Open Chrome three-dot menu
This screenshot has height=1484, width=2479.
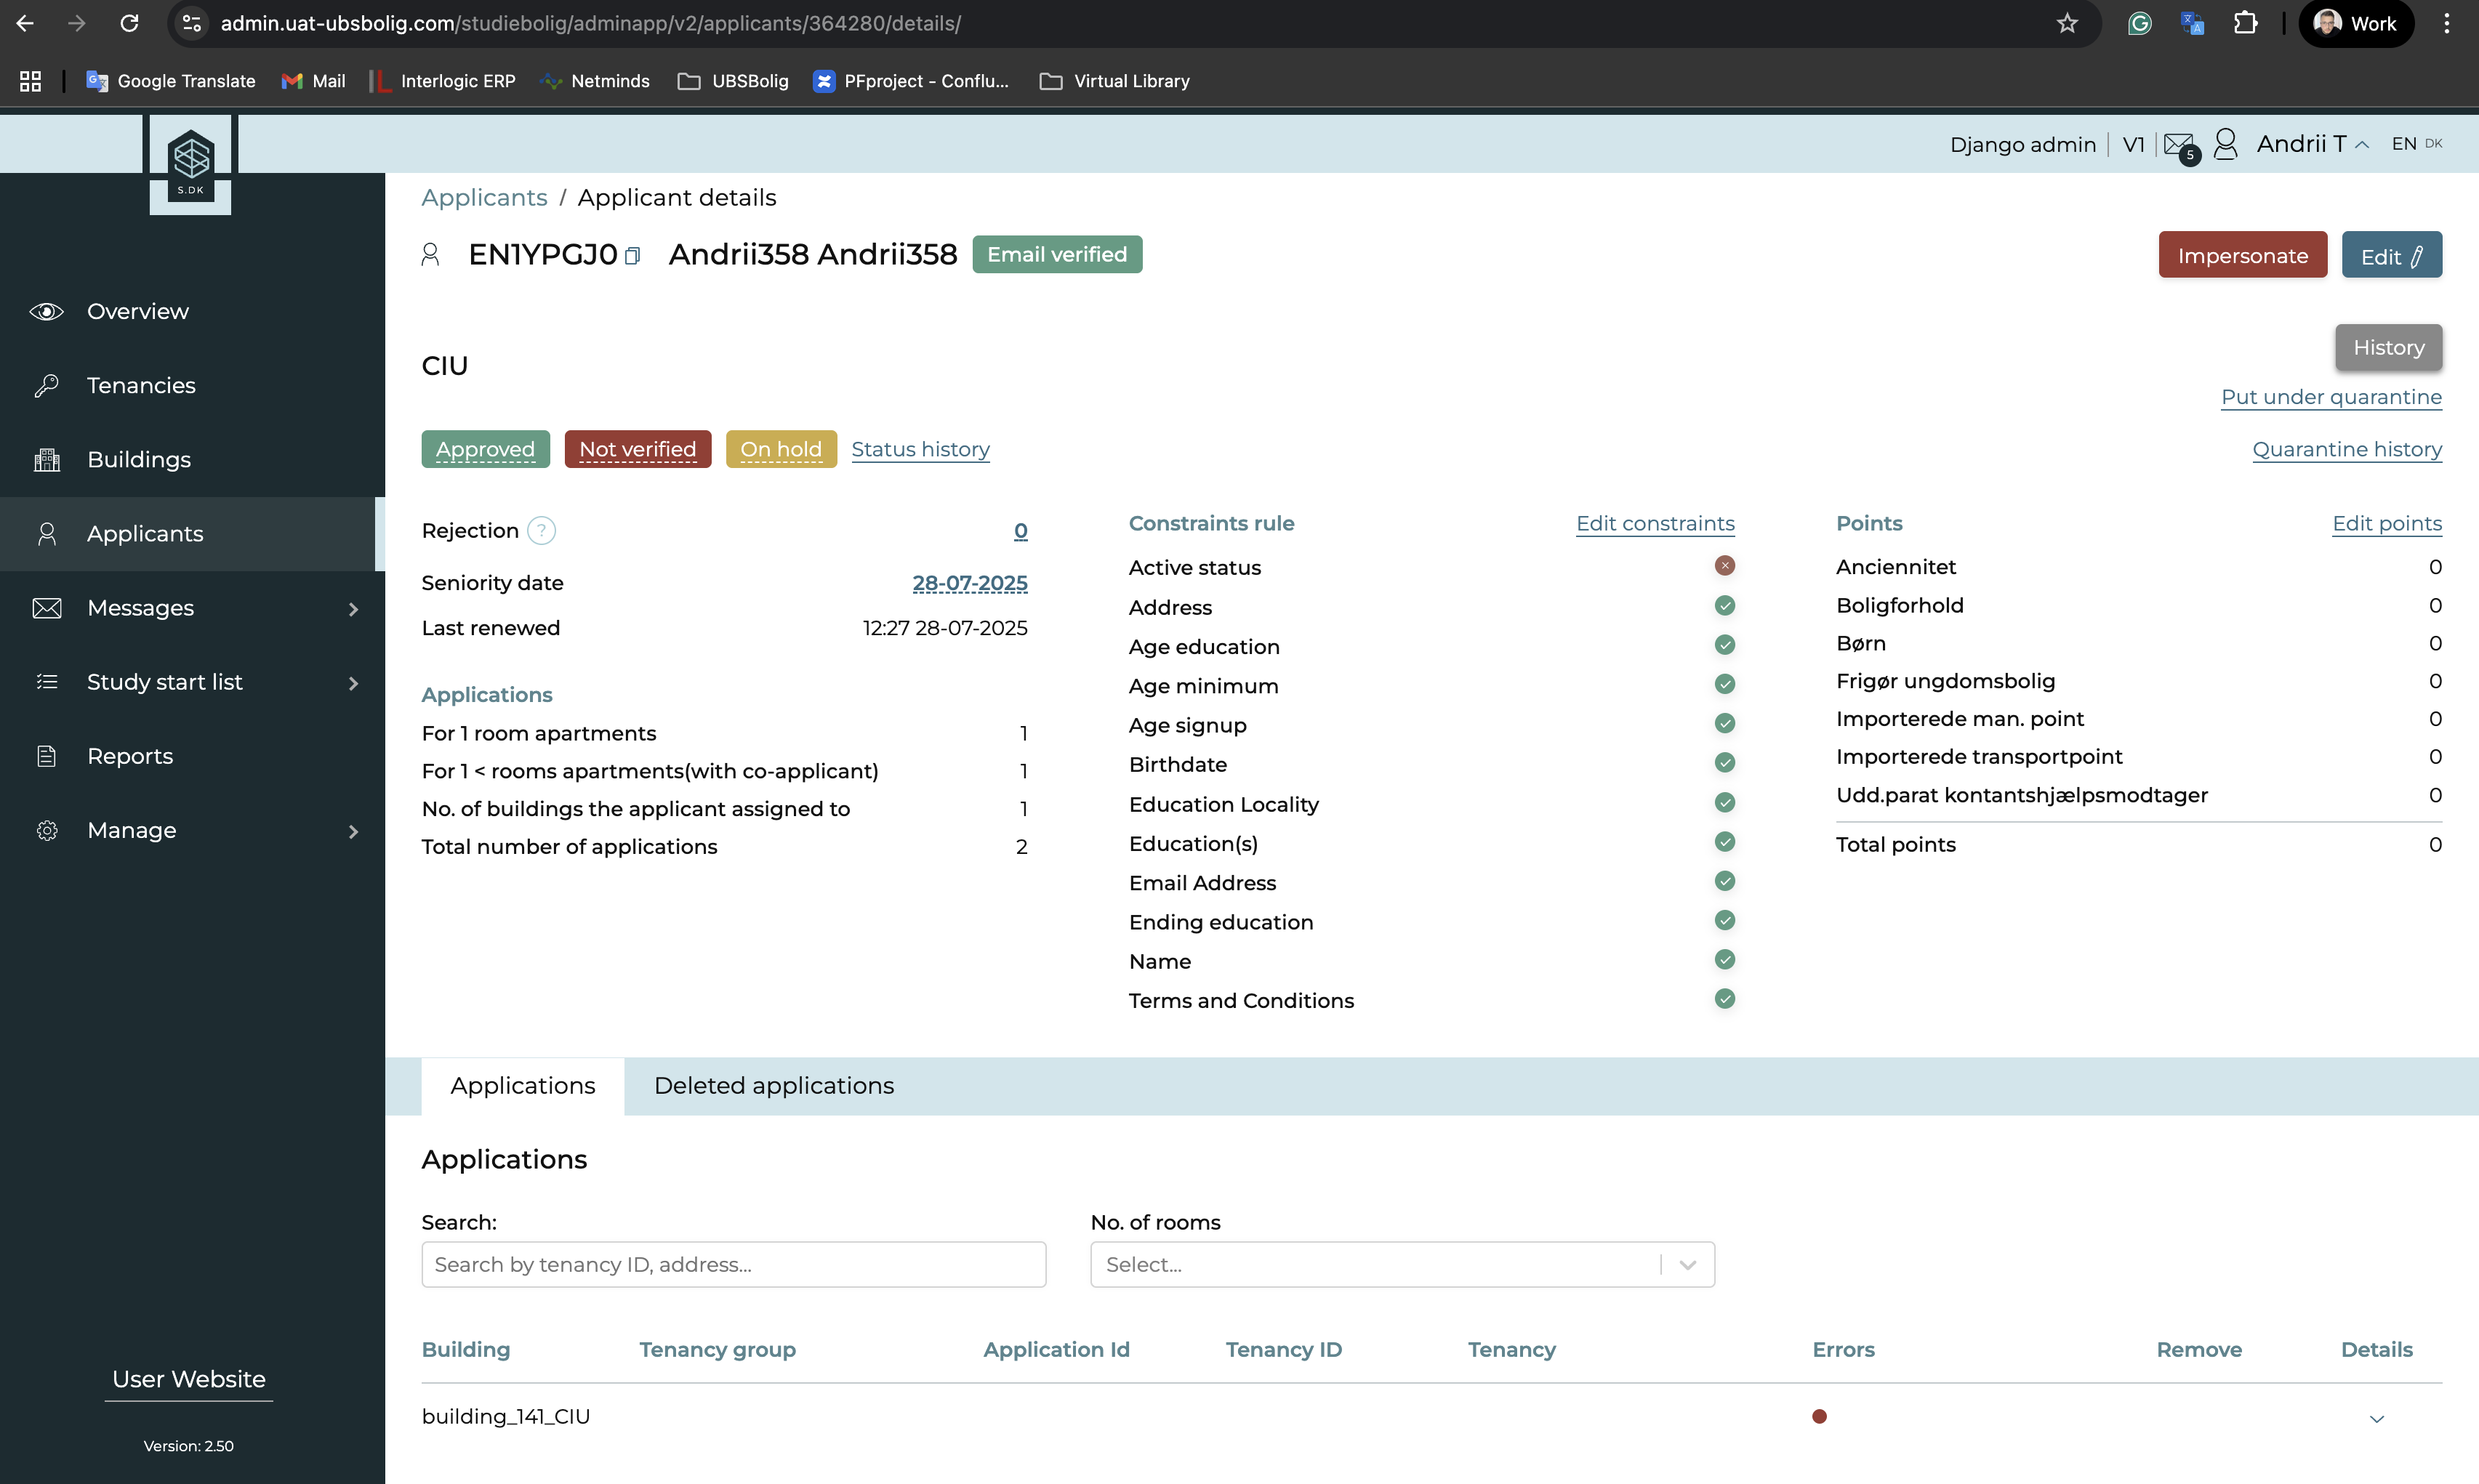[x=2447, y=23]
